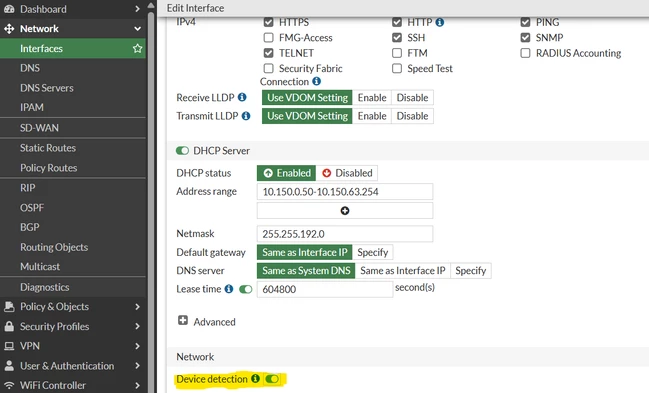Set Transmit LLDP to Use VDOM Setting

pos(307,116)
